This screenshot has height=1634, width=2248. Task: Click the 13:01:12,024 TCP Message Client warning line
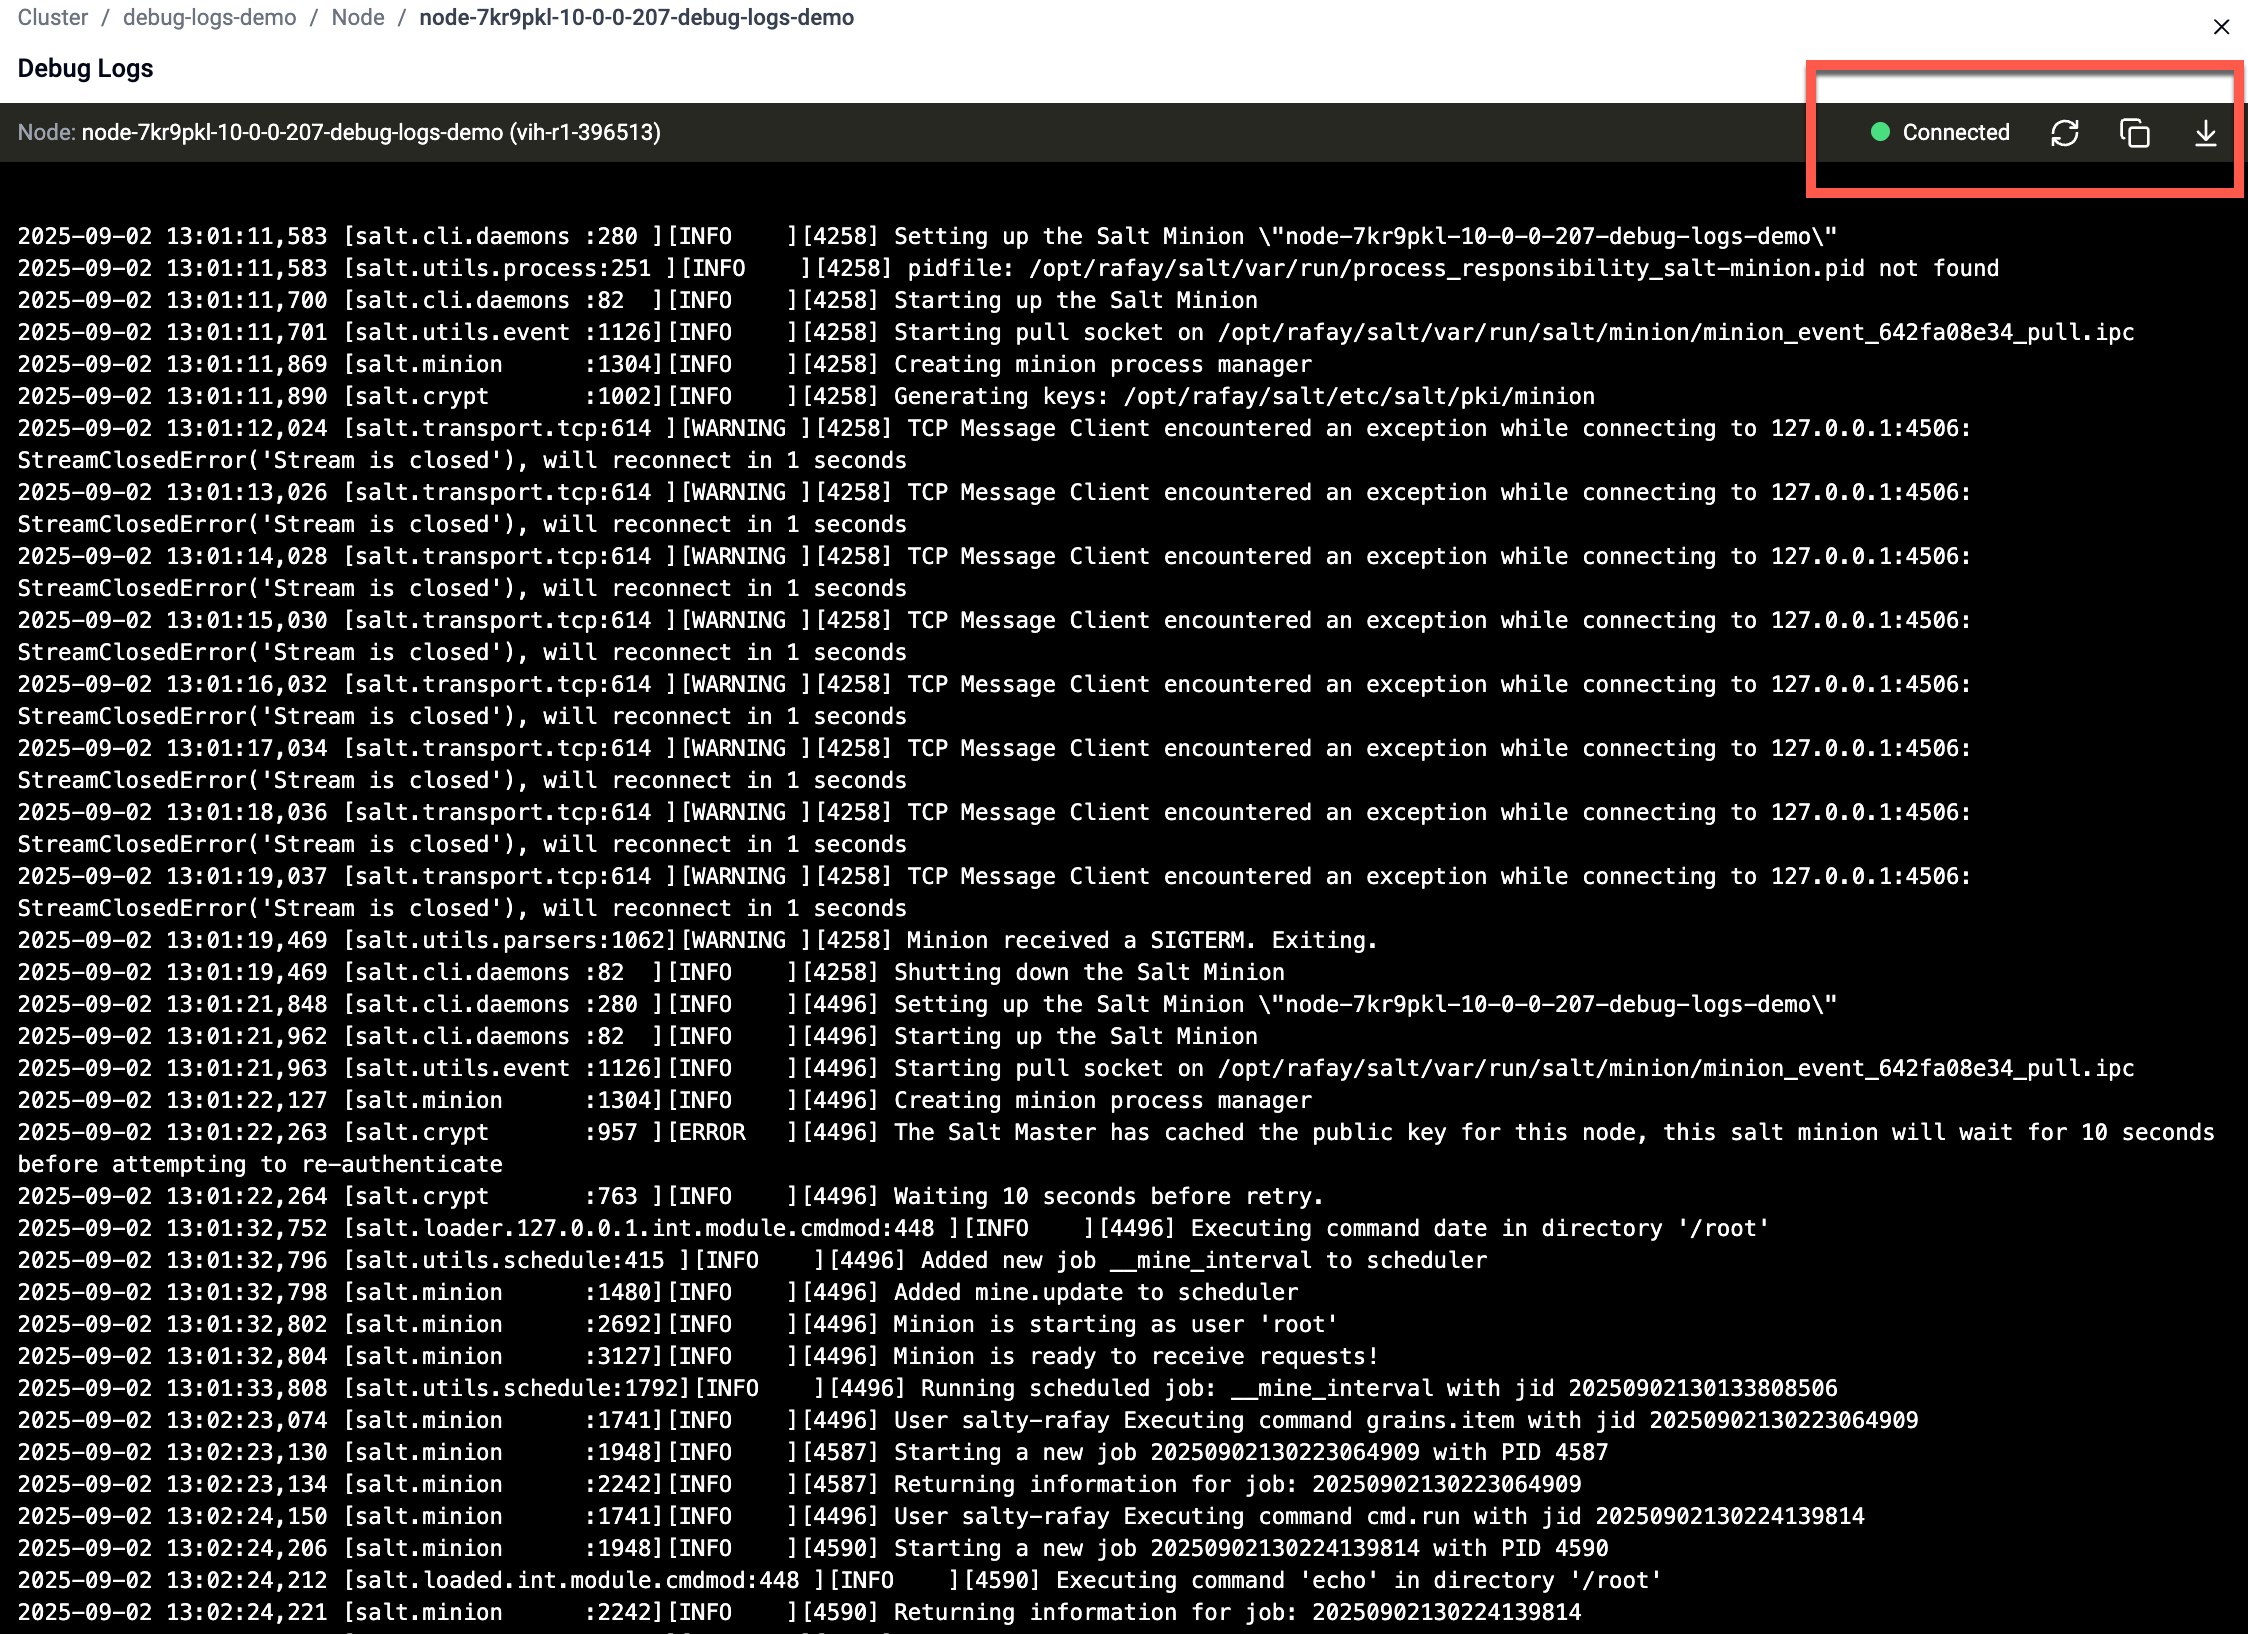(995, 444)
